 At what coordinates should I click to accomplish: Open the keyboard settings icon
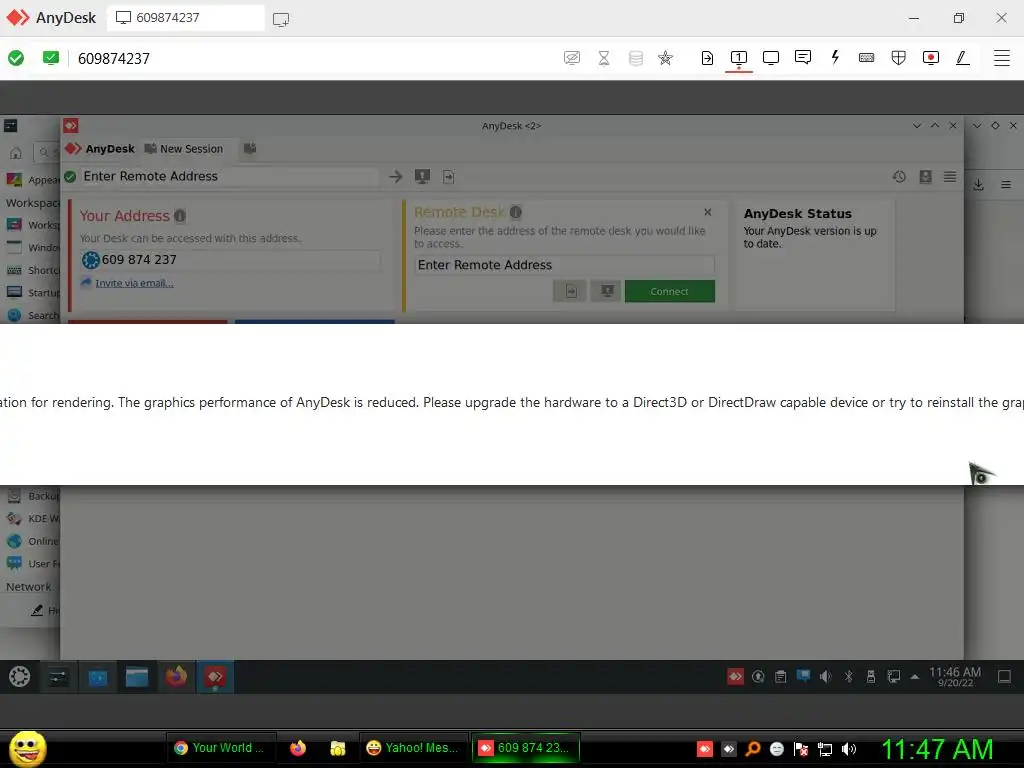867,58
